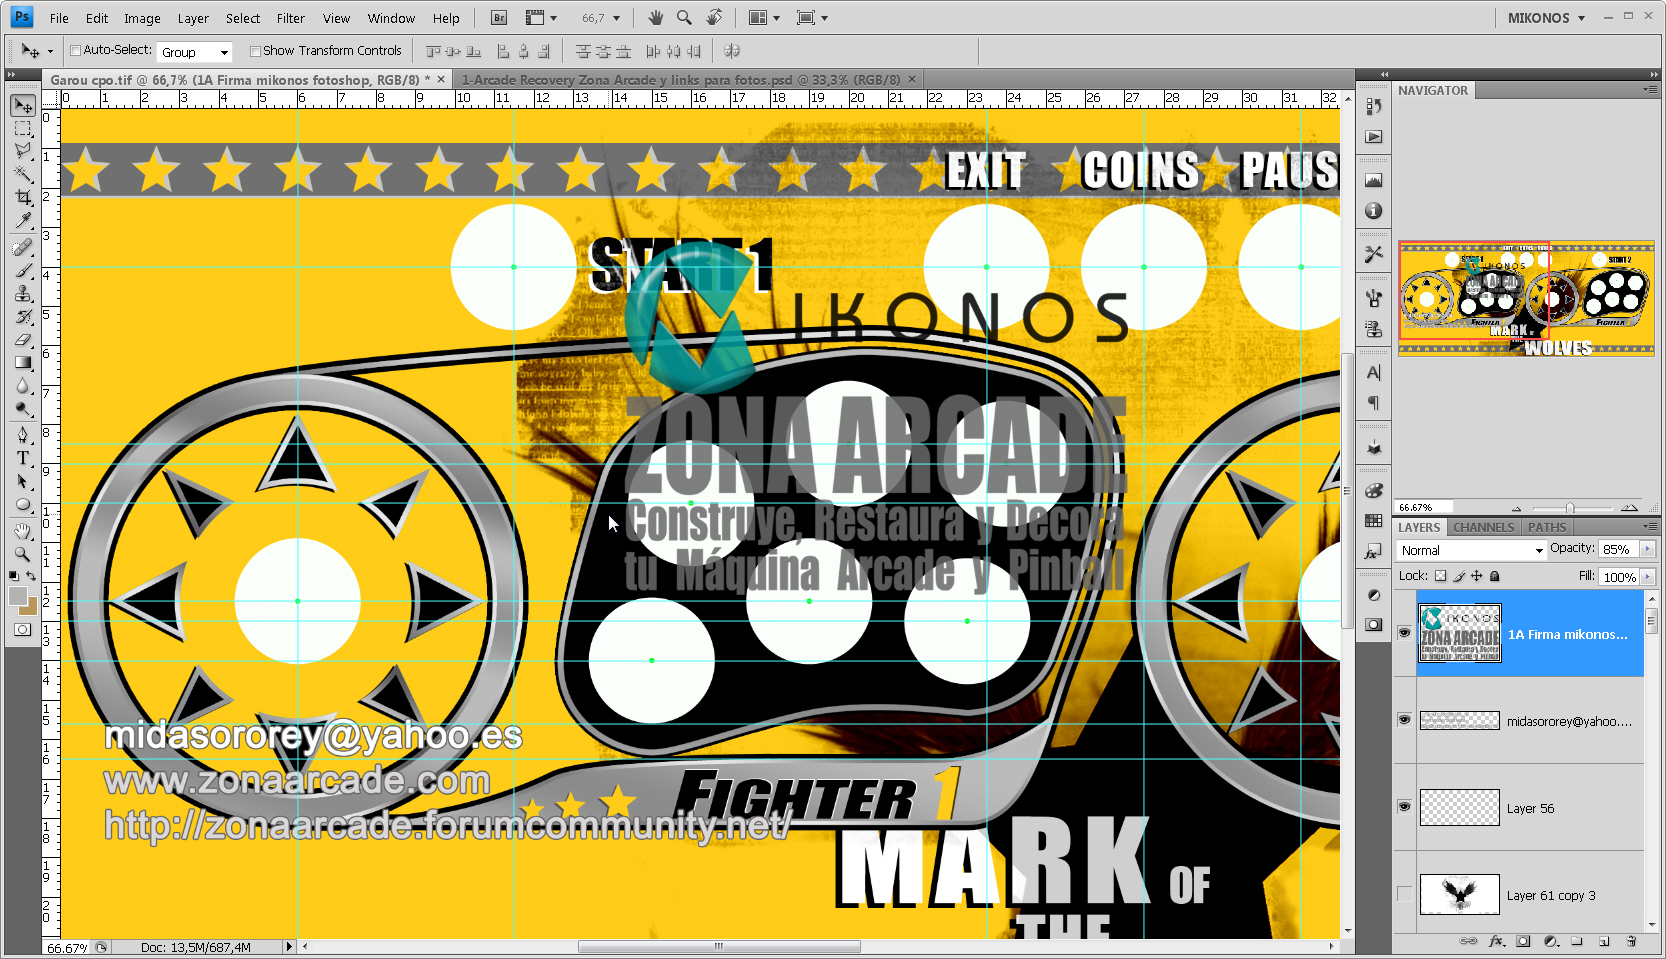Screen dimensions: 1666x959
Task: Open the Normal blend mode dropdown
Action: [1471, 550]
